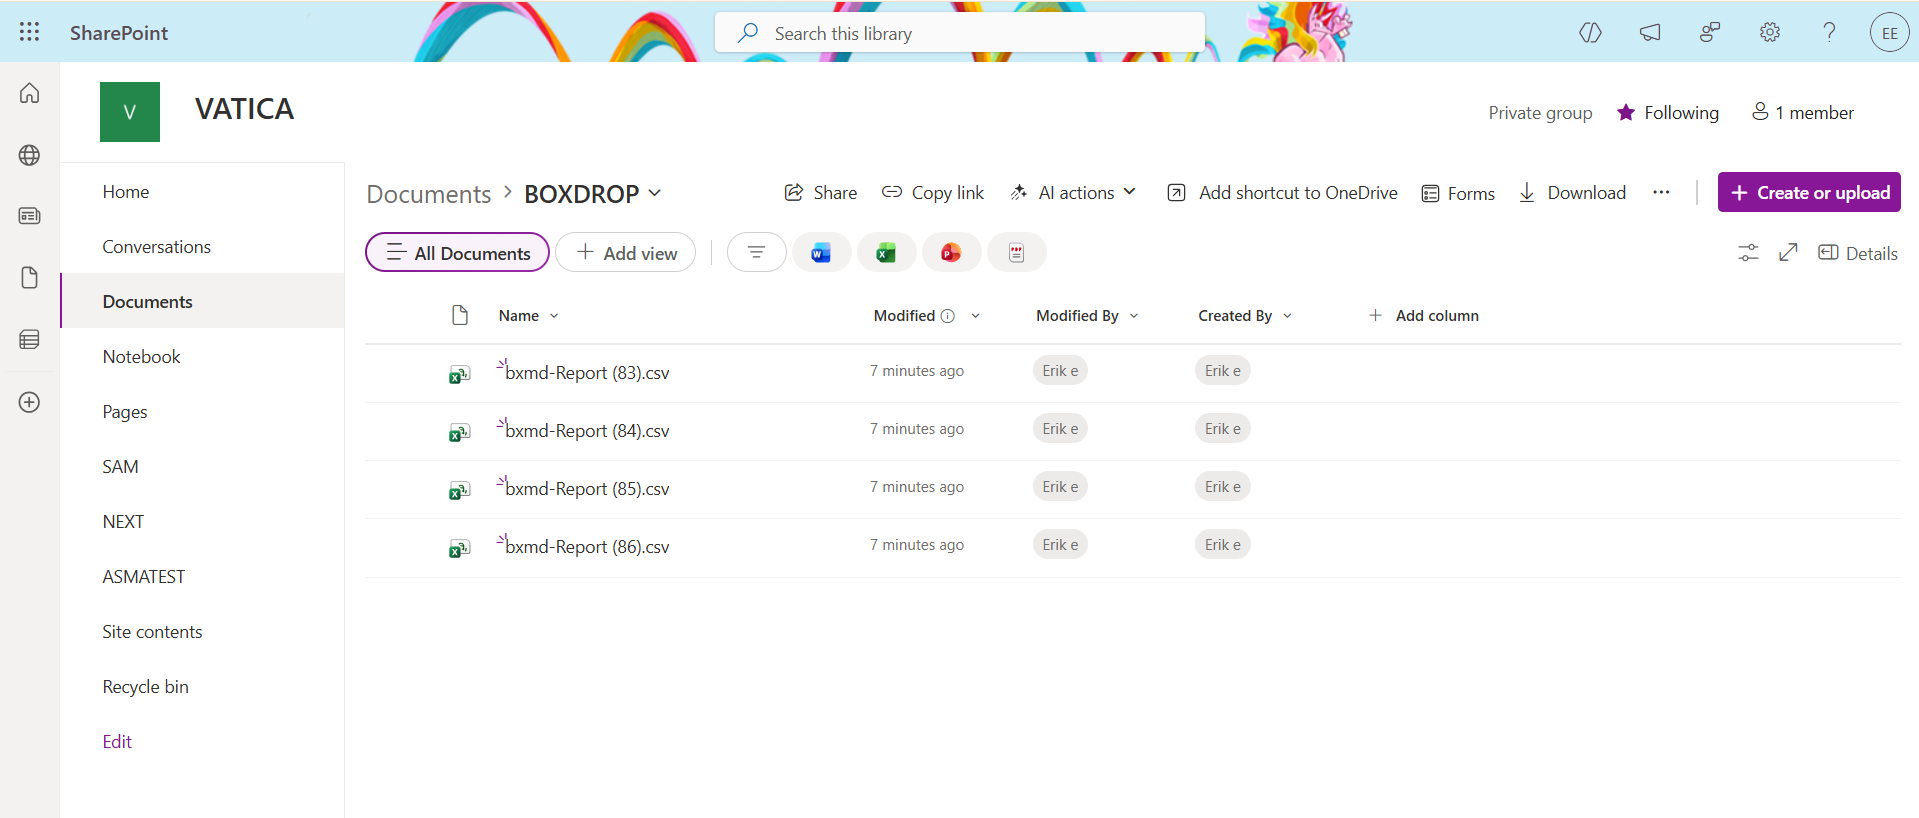Click the VATICA site logo tile
The height and width of the screenshot is (818, 1919).
coord(130,112)
